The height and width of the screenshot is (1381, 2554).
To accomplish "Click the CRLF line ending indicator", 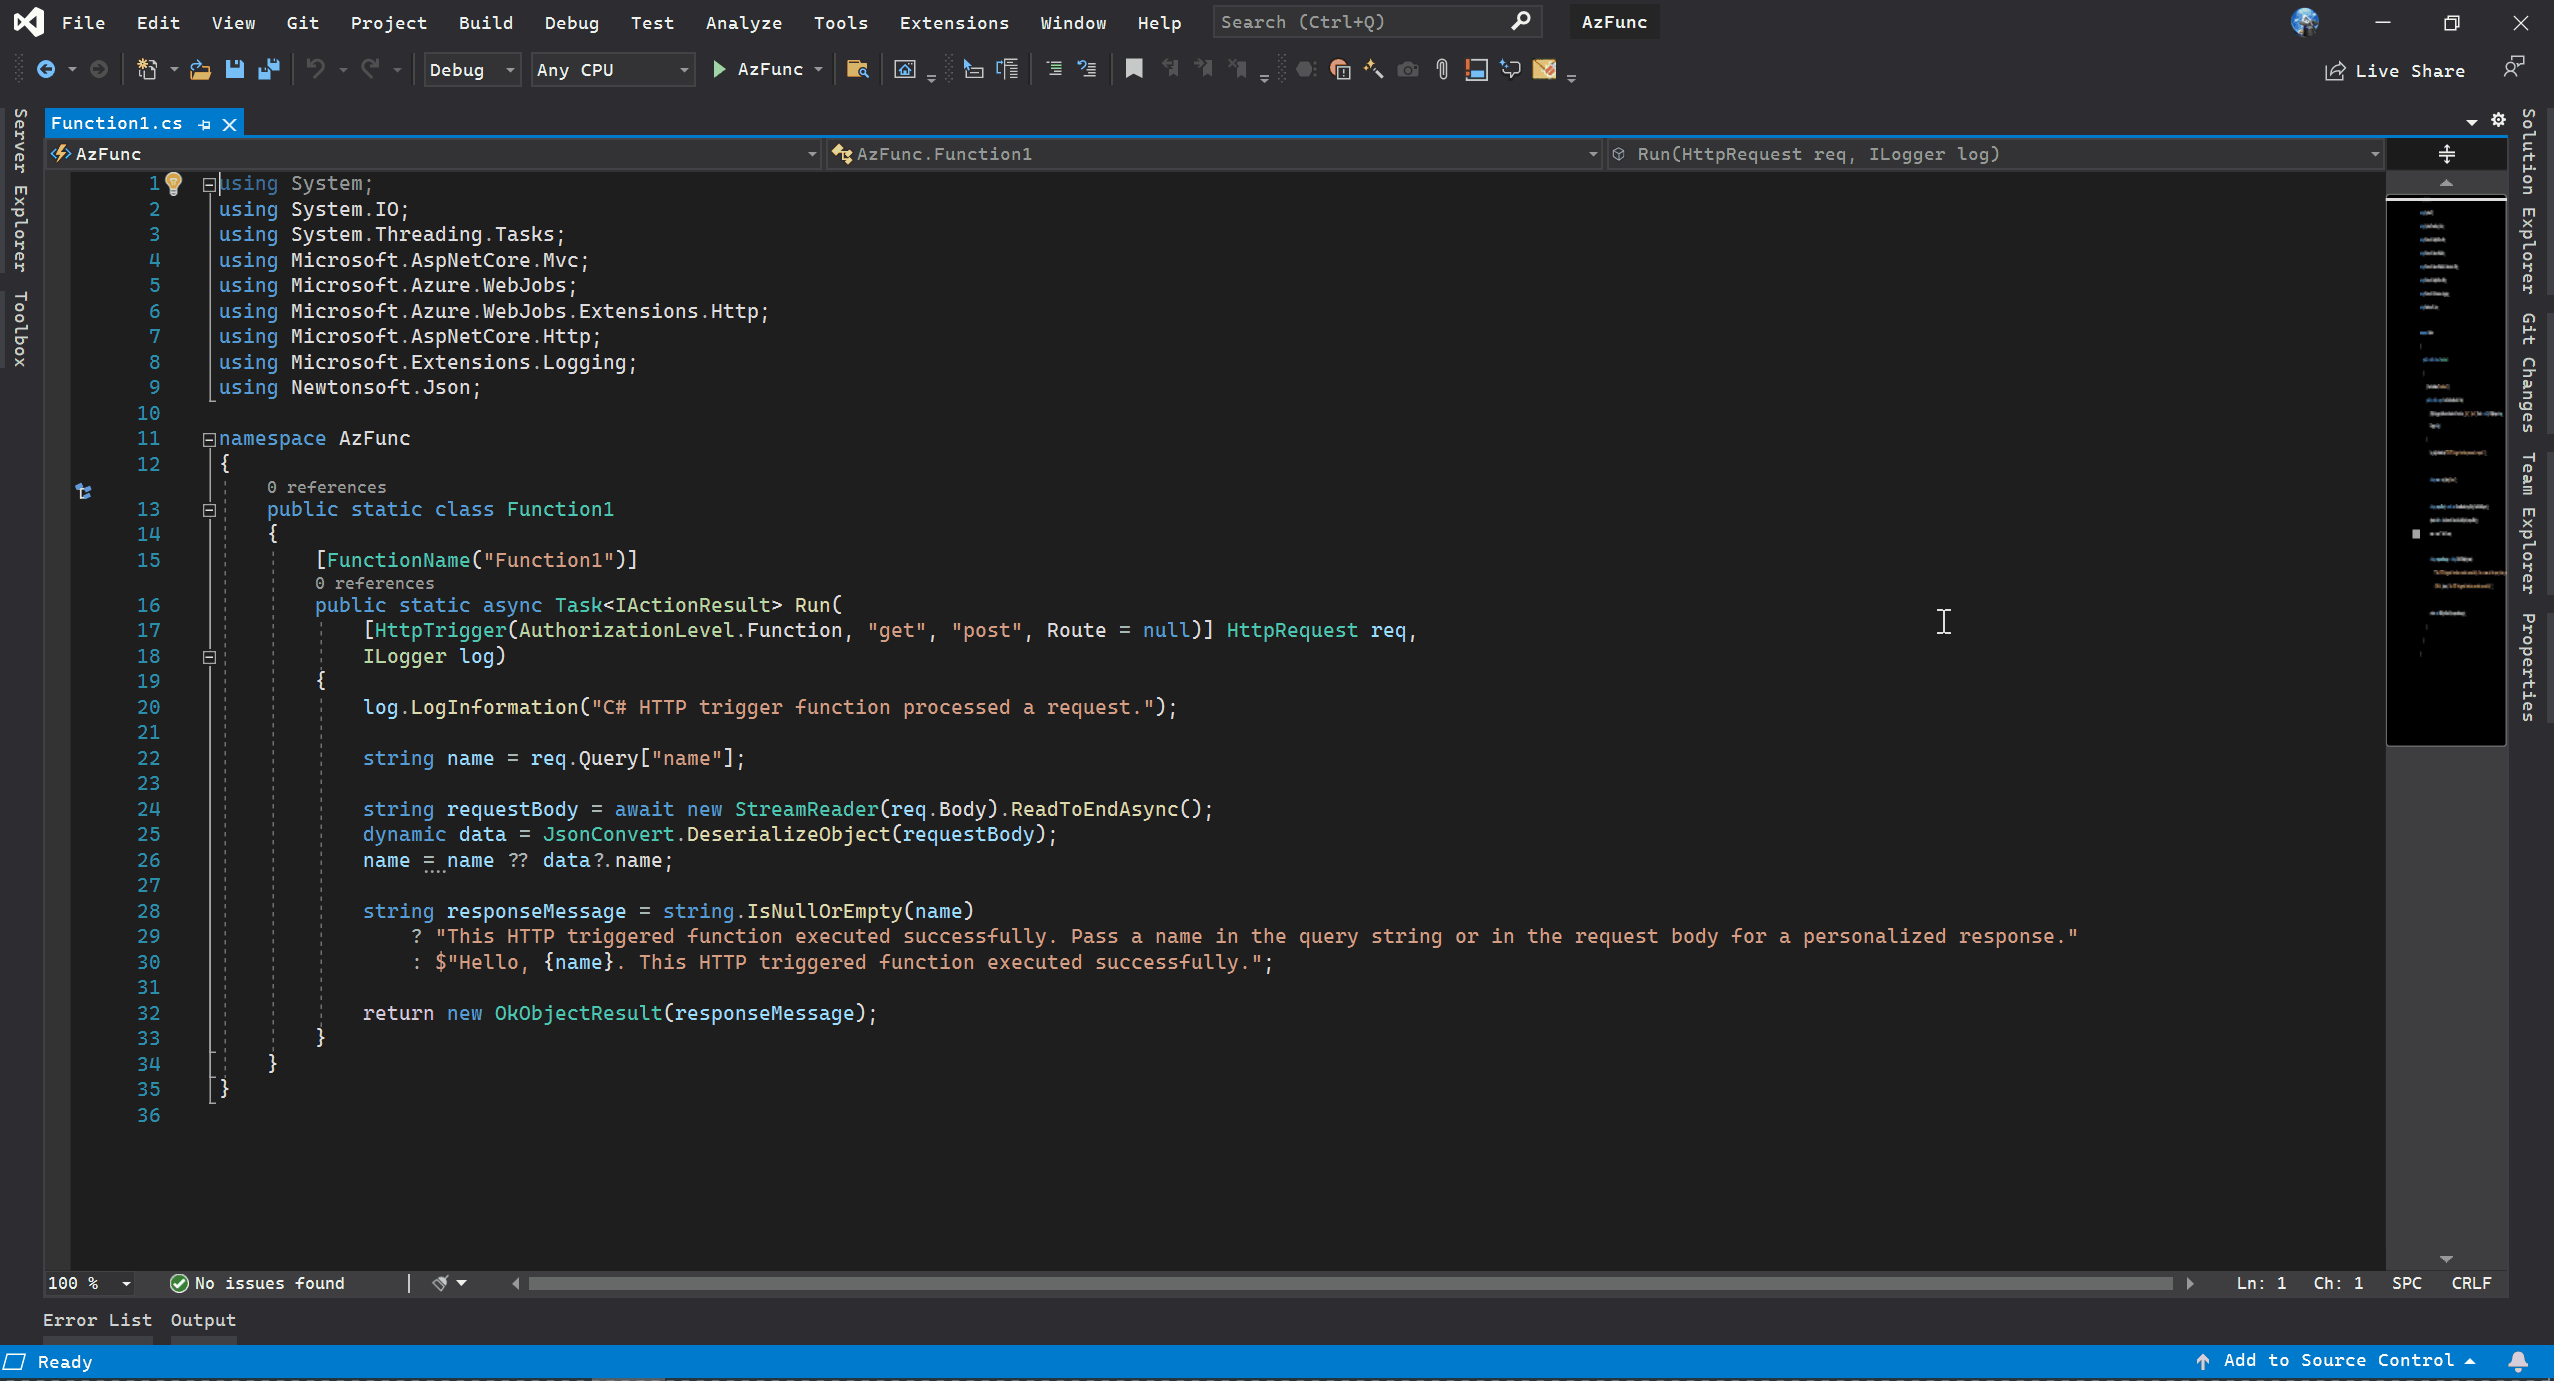I will 2471,1283.
